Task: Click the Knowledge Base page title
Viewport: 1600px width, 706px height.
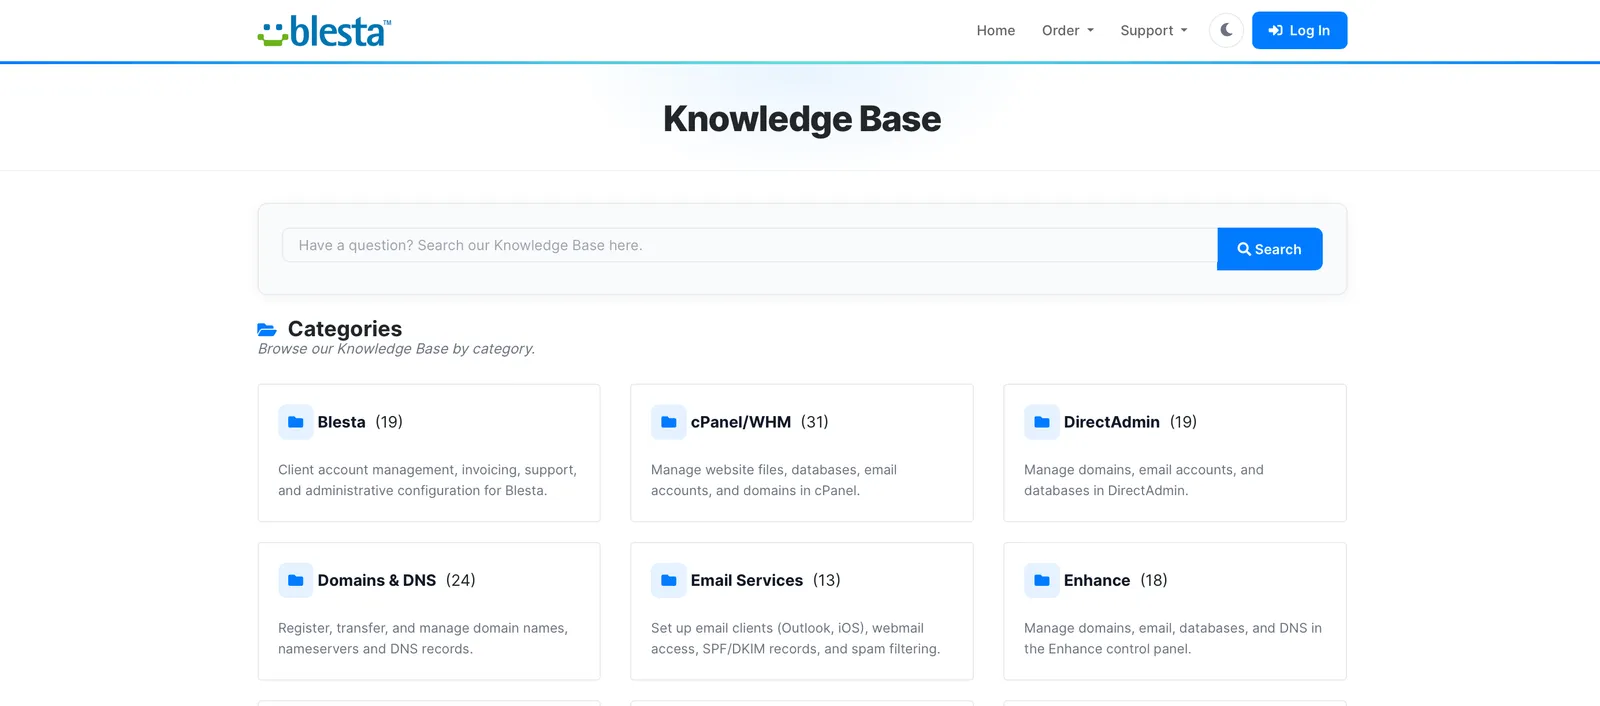Action: [802, 119]
